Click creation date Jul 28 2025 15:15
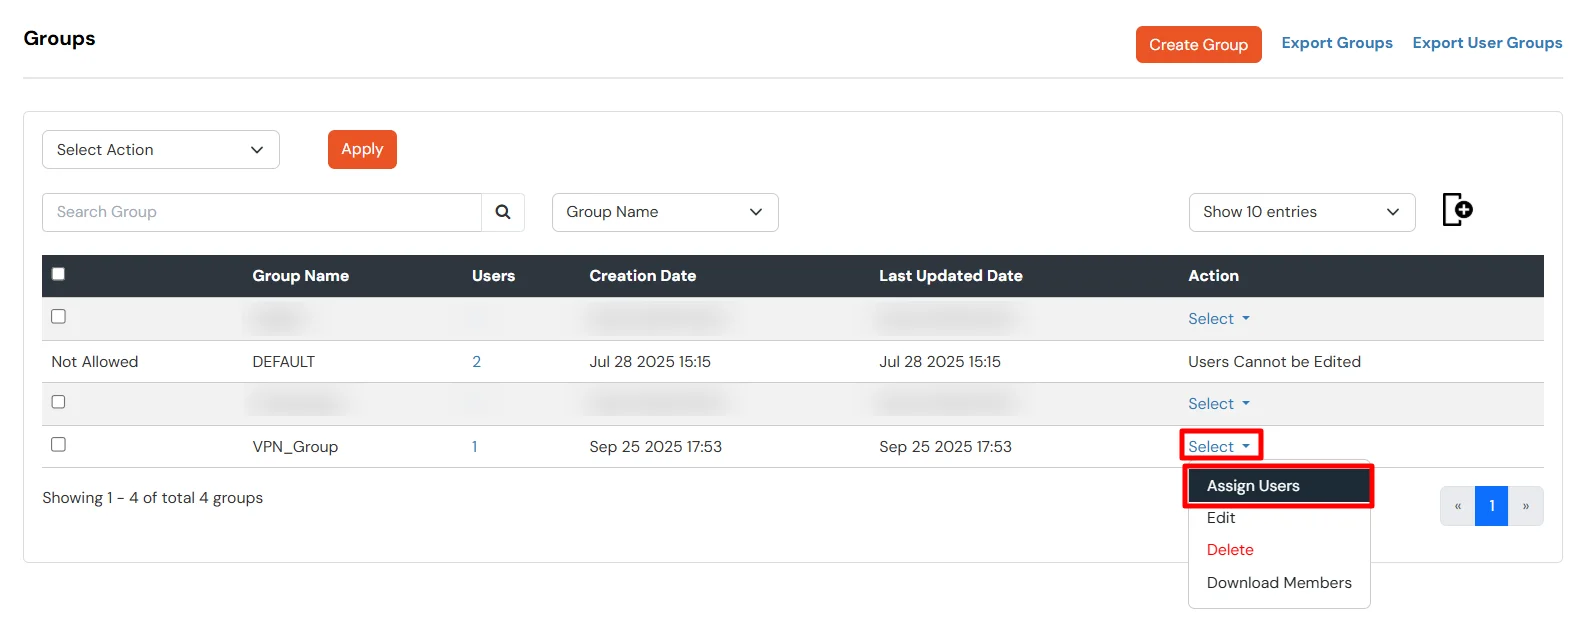 (650, 362)
